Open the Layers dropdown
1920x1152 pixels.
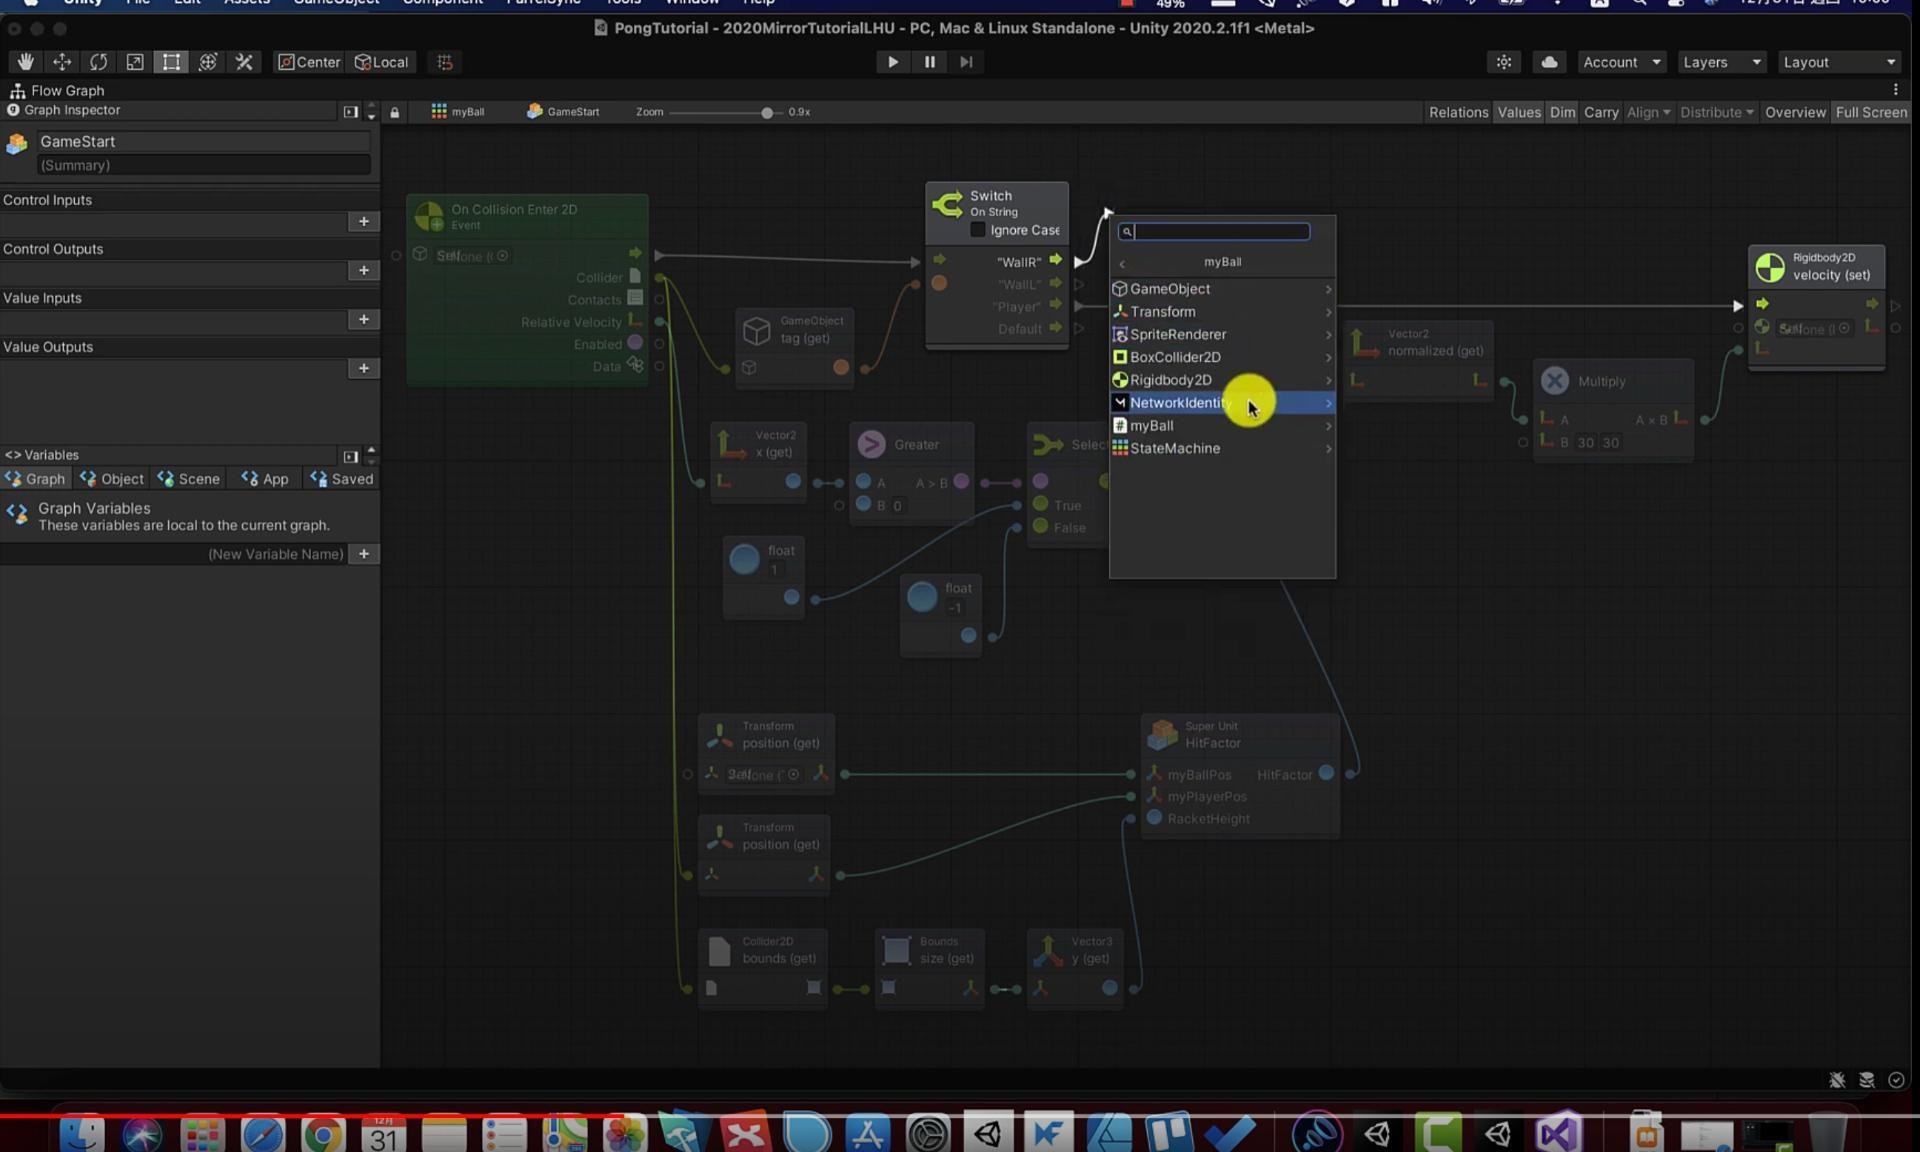[x=1721, y=62]
